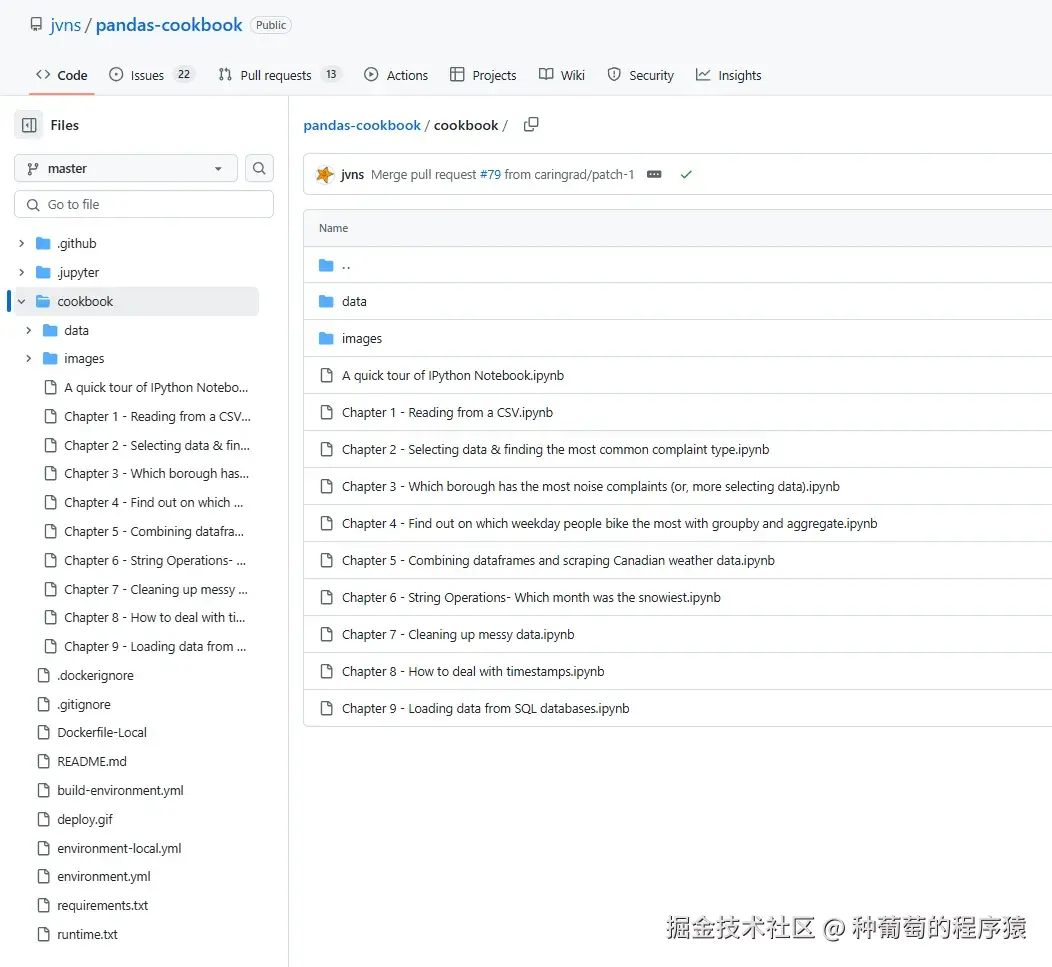Open pull request #79 link
Screen dimensions: 1052x967
click(490, 174)
